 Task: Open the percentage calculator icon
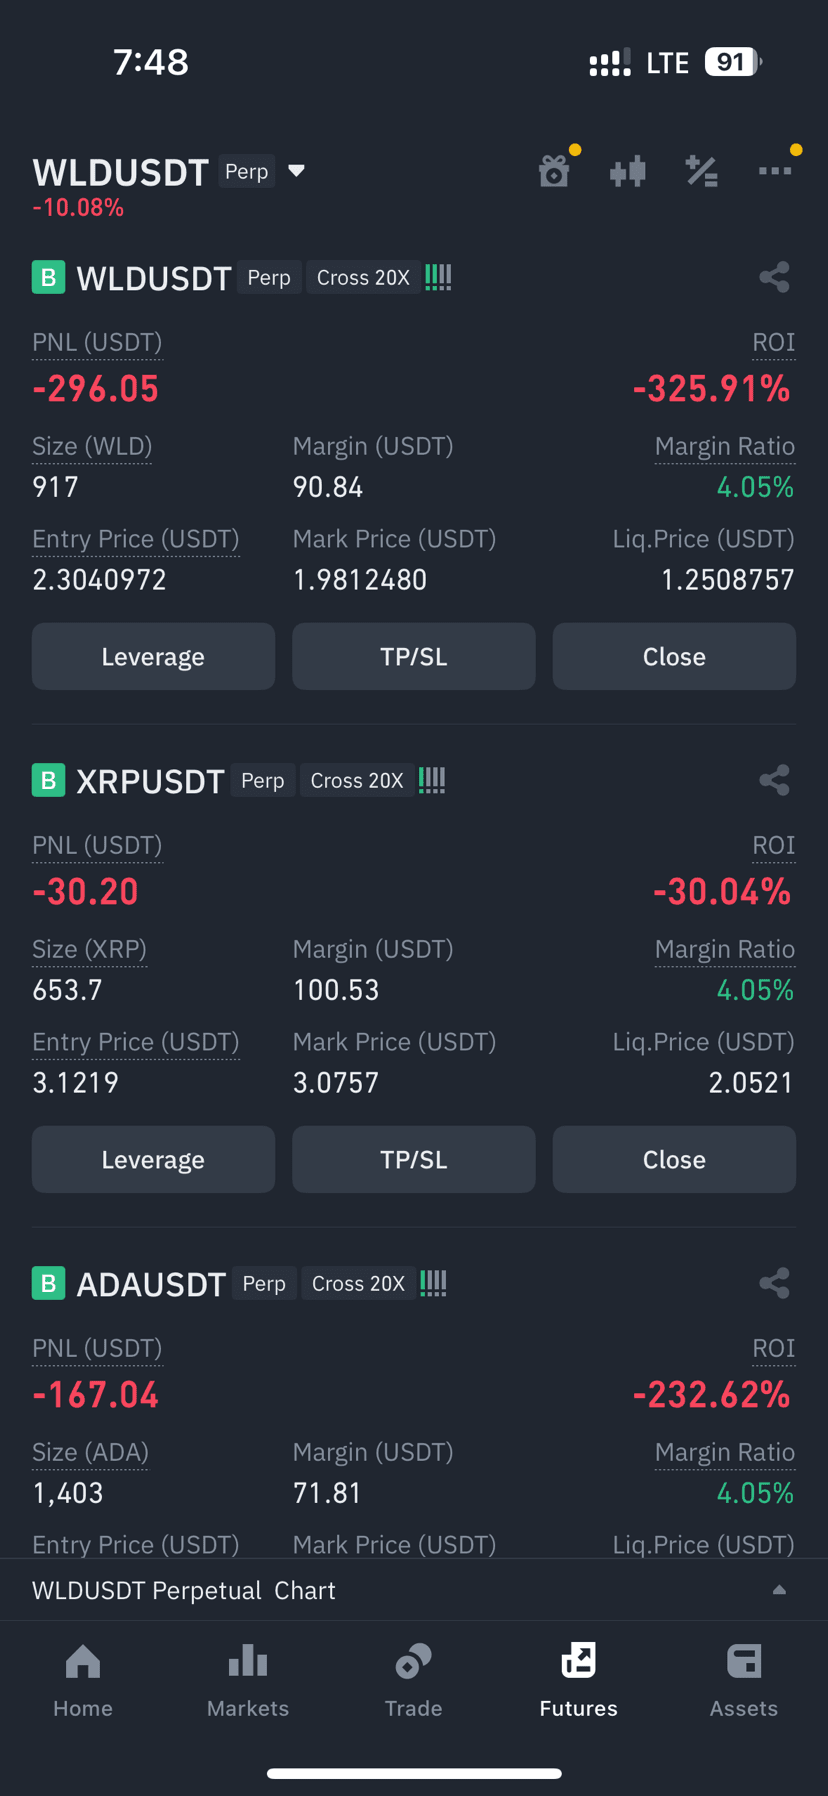[701, 171]
